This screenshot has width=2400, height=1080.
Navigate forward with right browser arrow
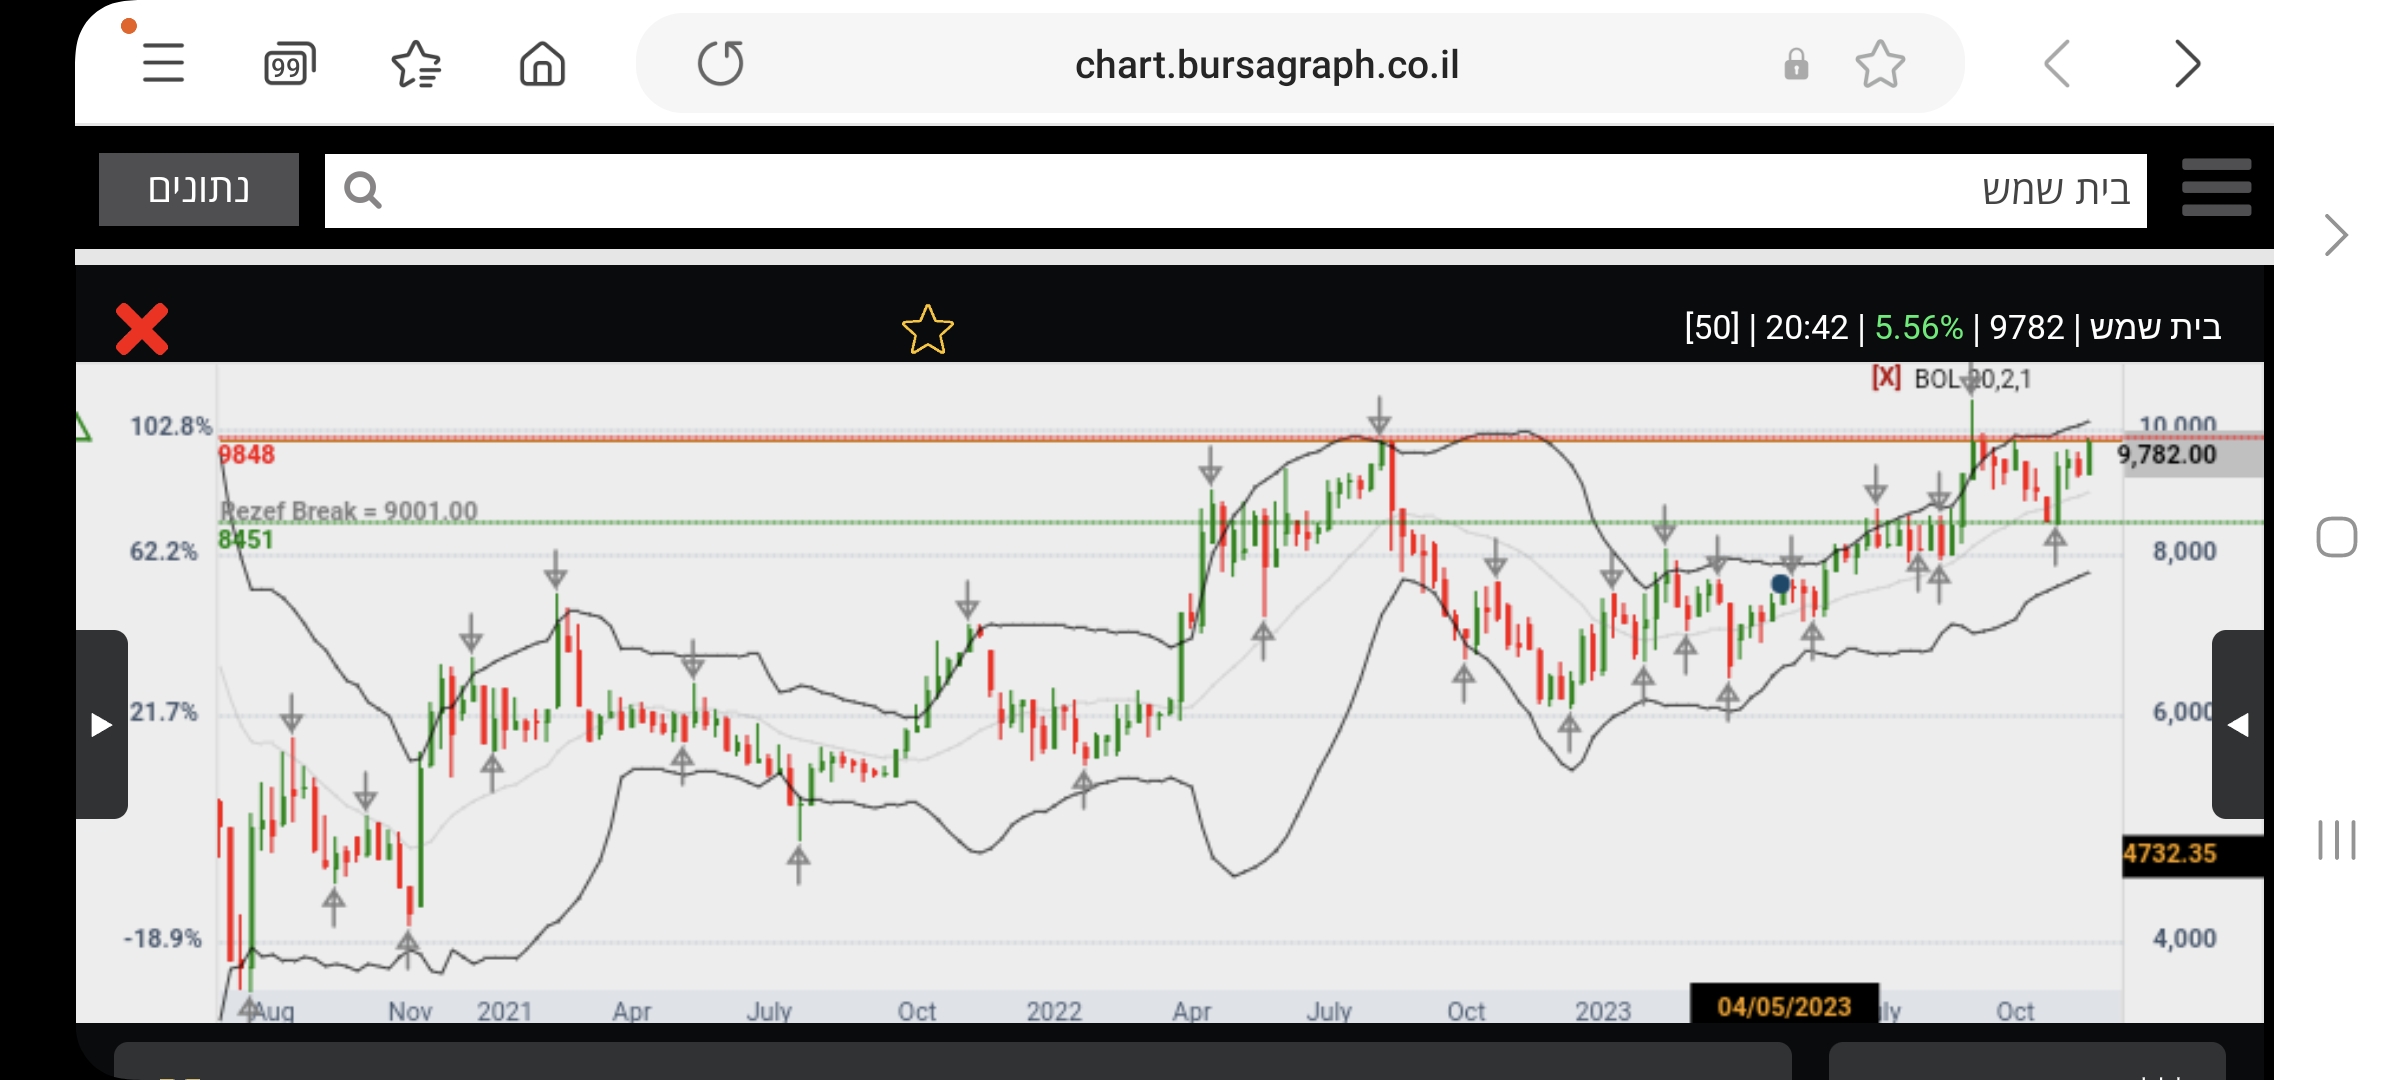(x=2187, y=65)
